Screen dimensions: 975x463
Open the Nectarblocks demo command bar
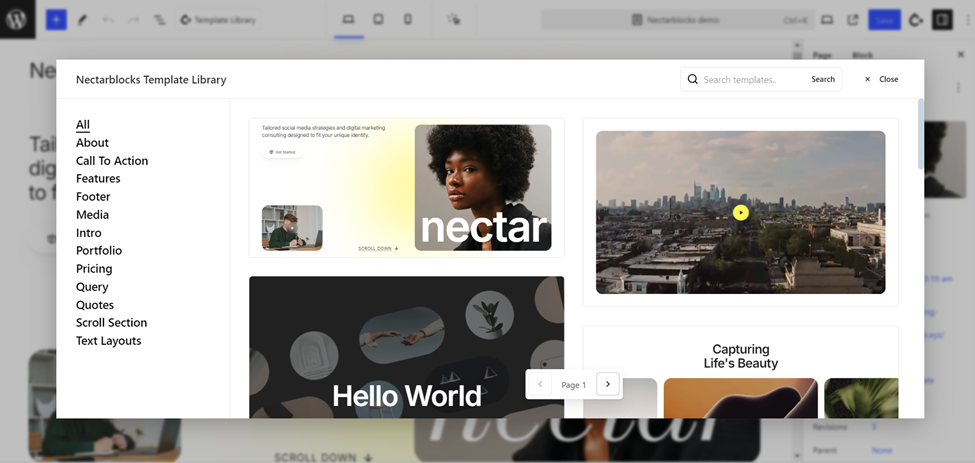coord(677,20)
